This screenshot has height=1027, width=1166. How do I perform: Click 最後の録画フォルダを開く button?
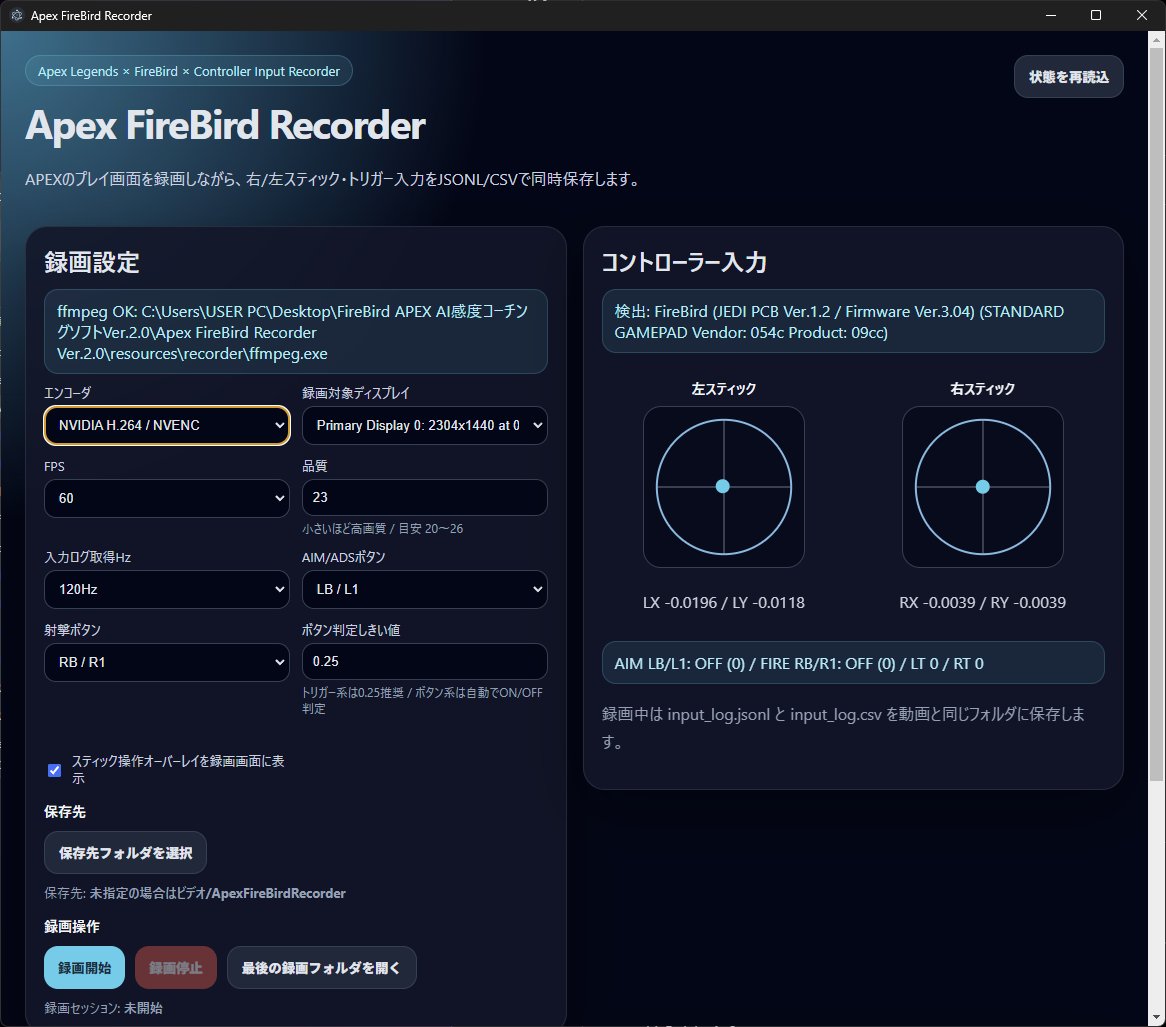click(x=321, y=968)
